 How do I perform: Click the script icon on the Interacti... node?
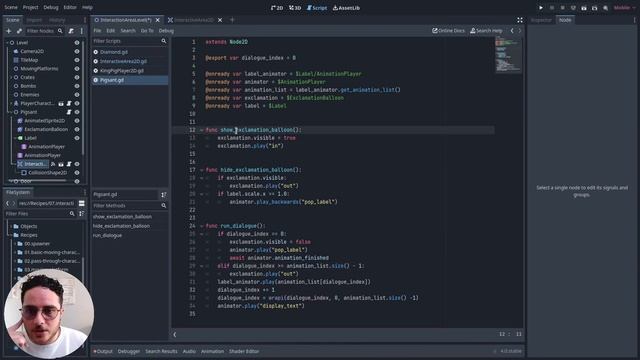pos(69,164)
